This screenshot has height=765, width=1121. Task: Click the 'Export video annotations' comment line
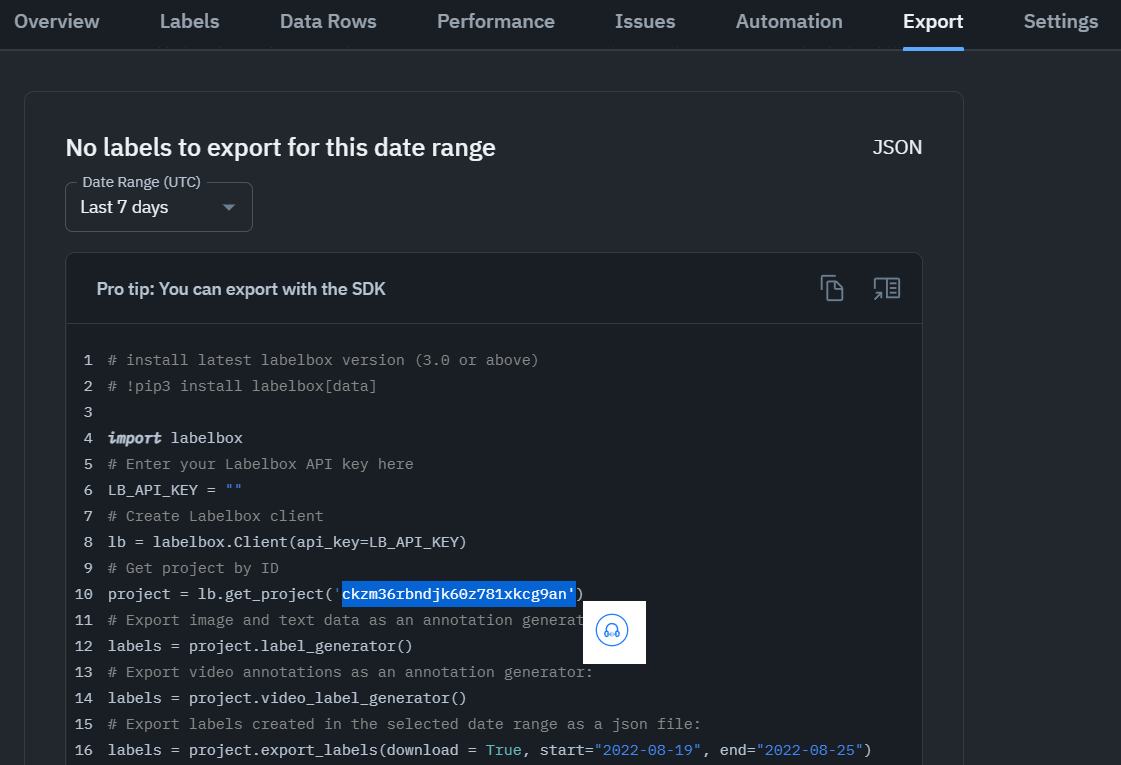click(x=350, y=672)
